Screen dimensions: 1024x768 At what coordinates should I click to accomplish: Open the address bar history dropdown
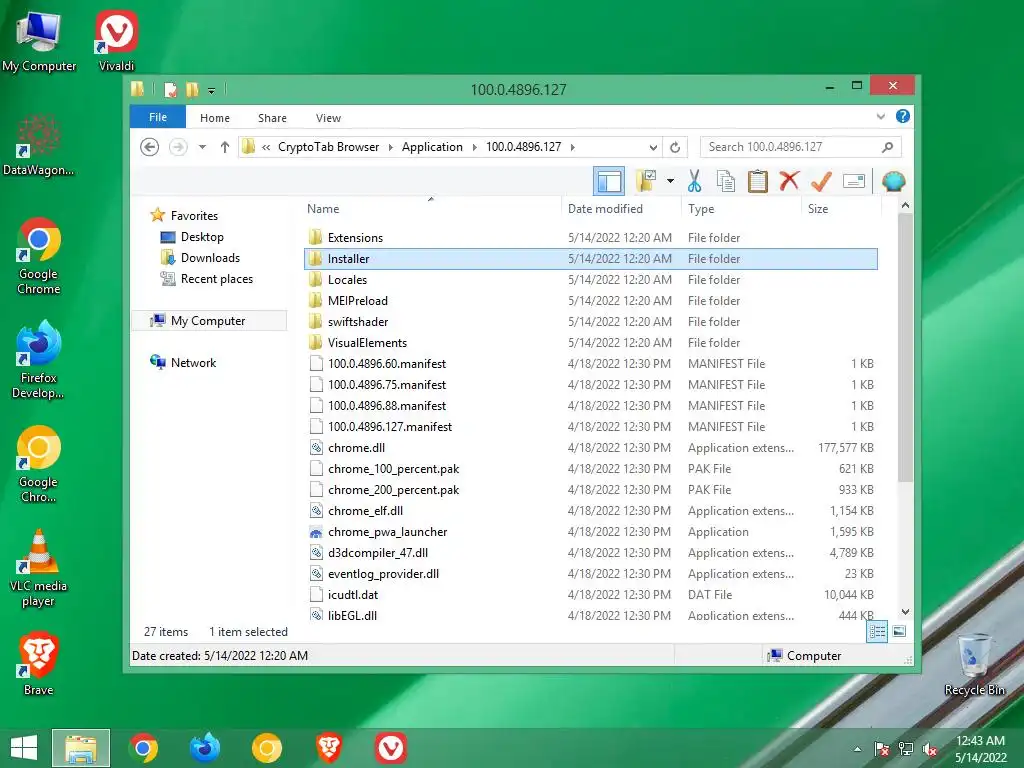point(653,147)
